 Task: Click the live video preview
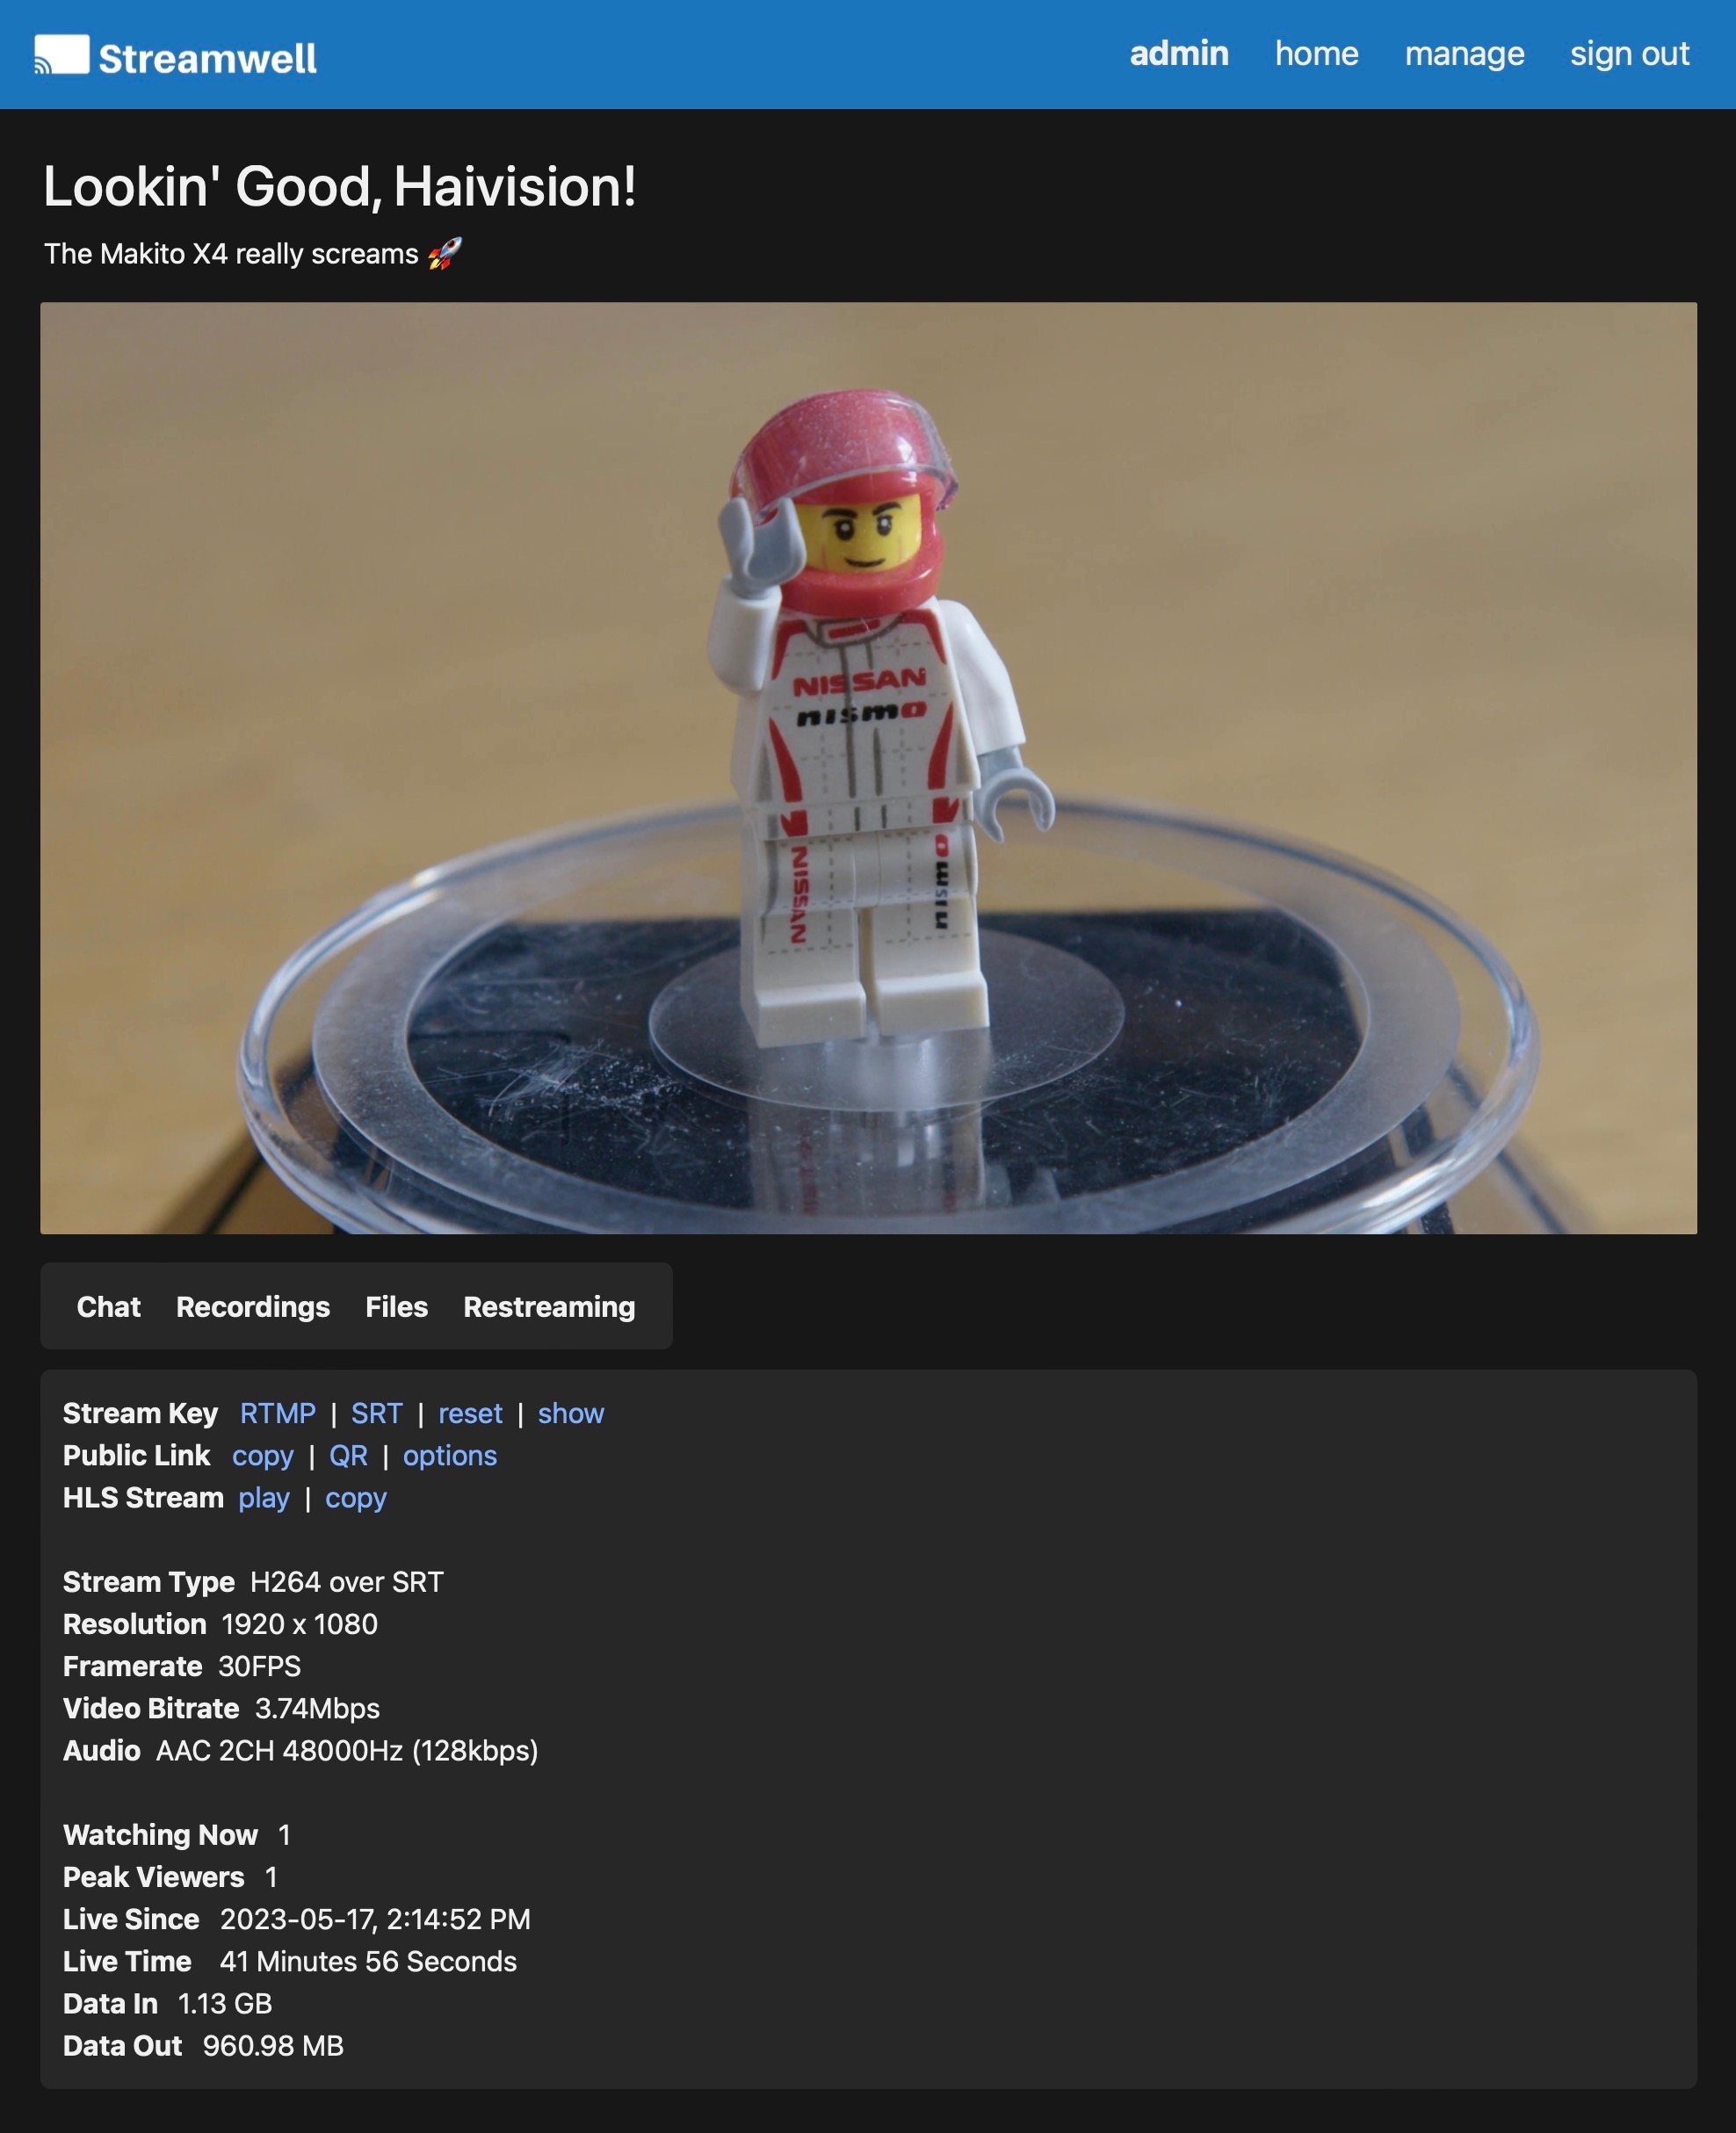point(868,768)
